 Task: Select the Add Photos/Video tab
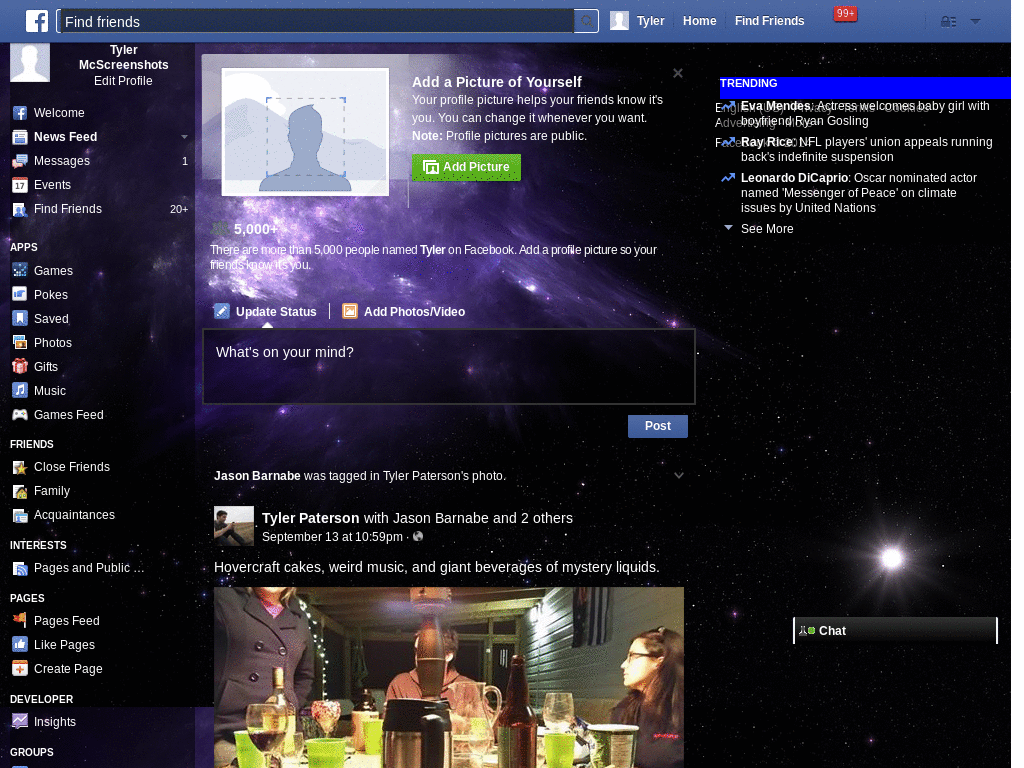point(404,312)
